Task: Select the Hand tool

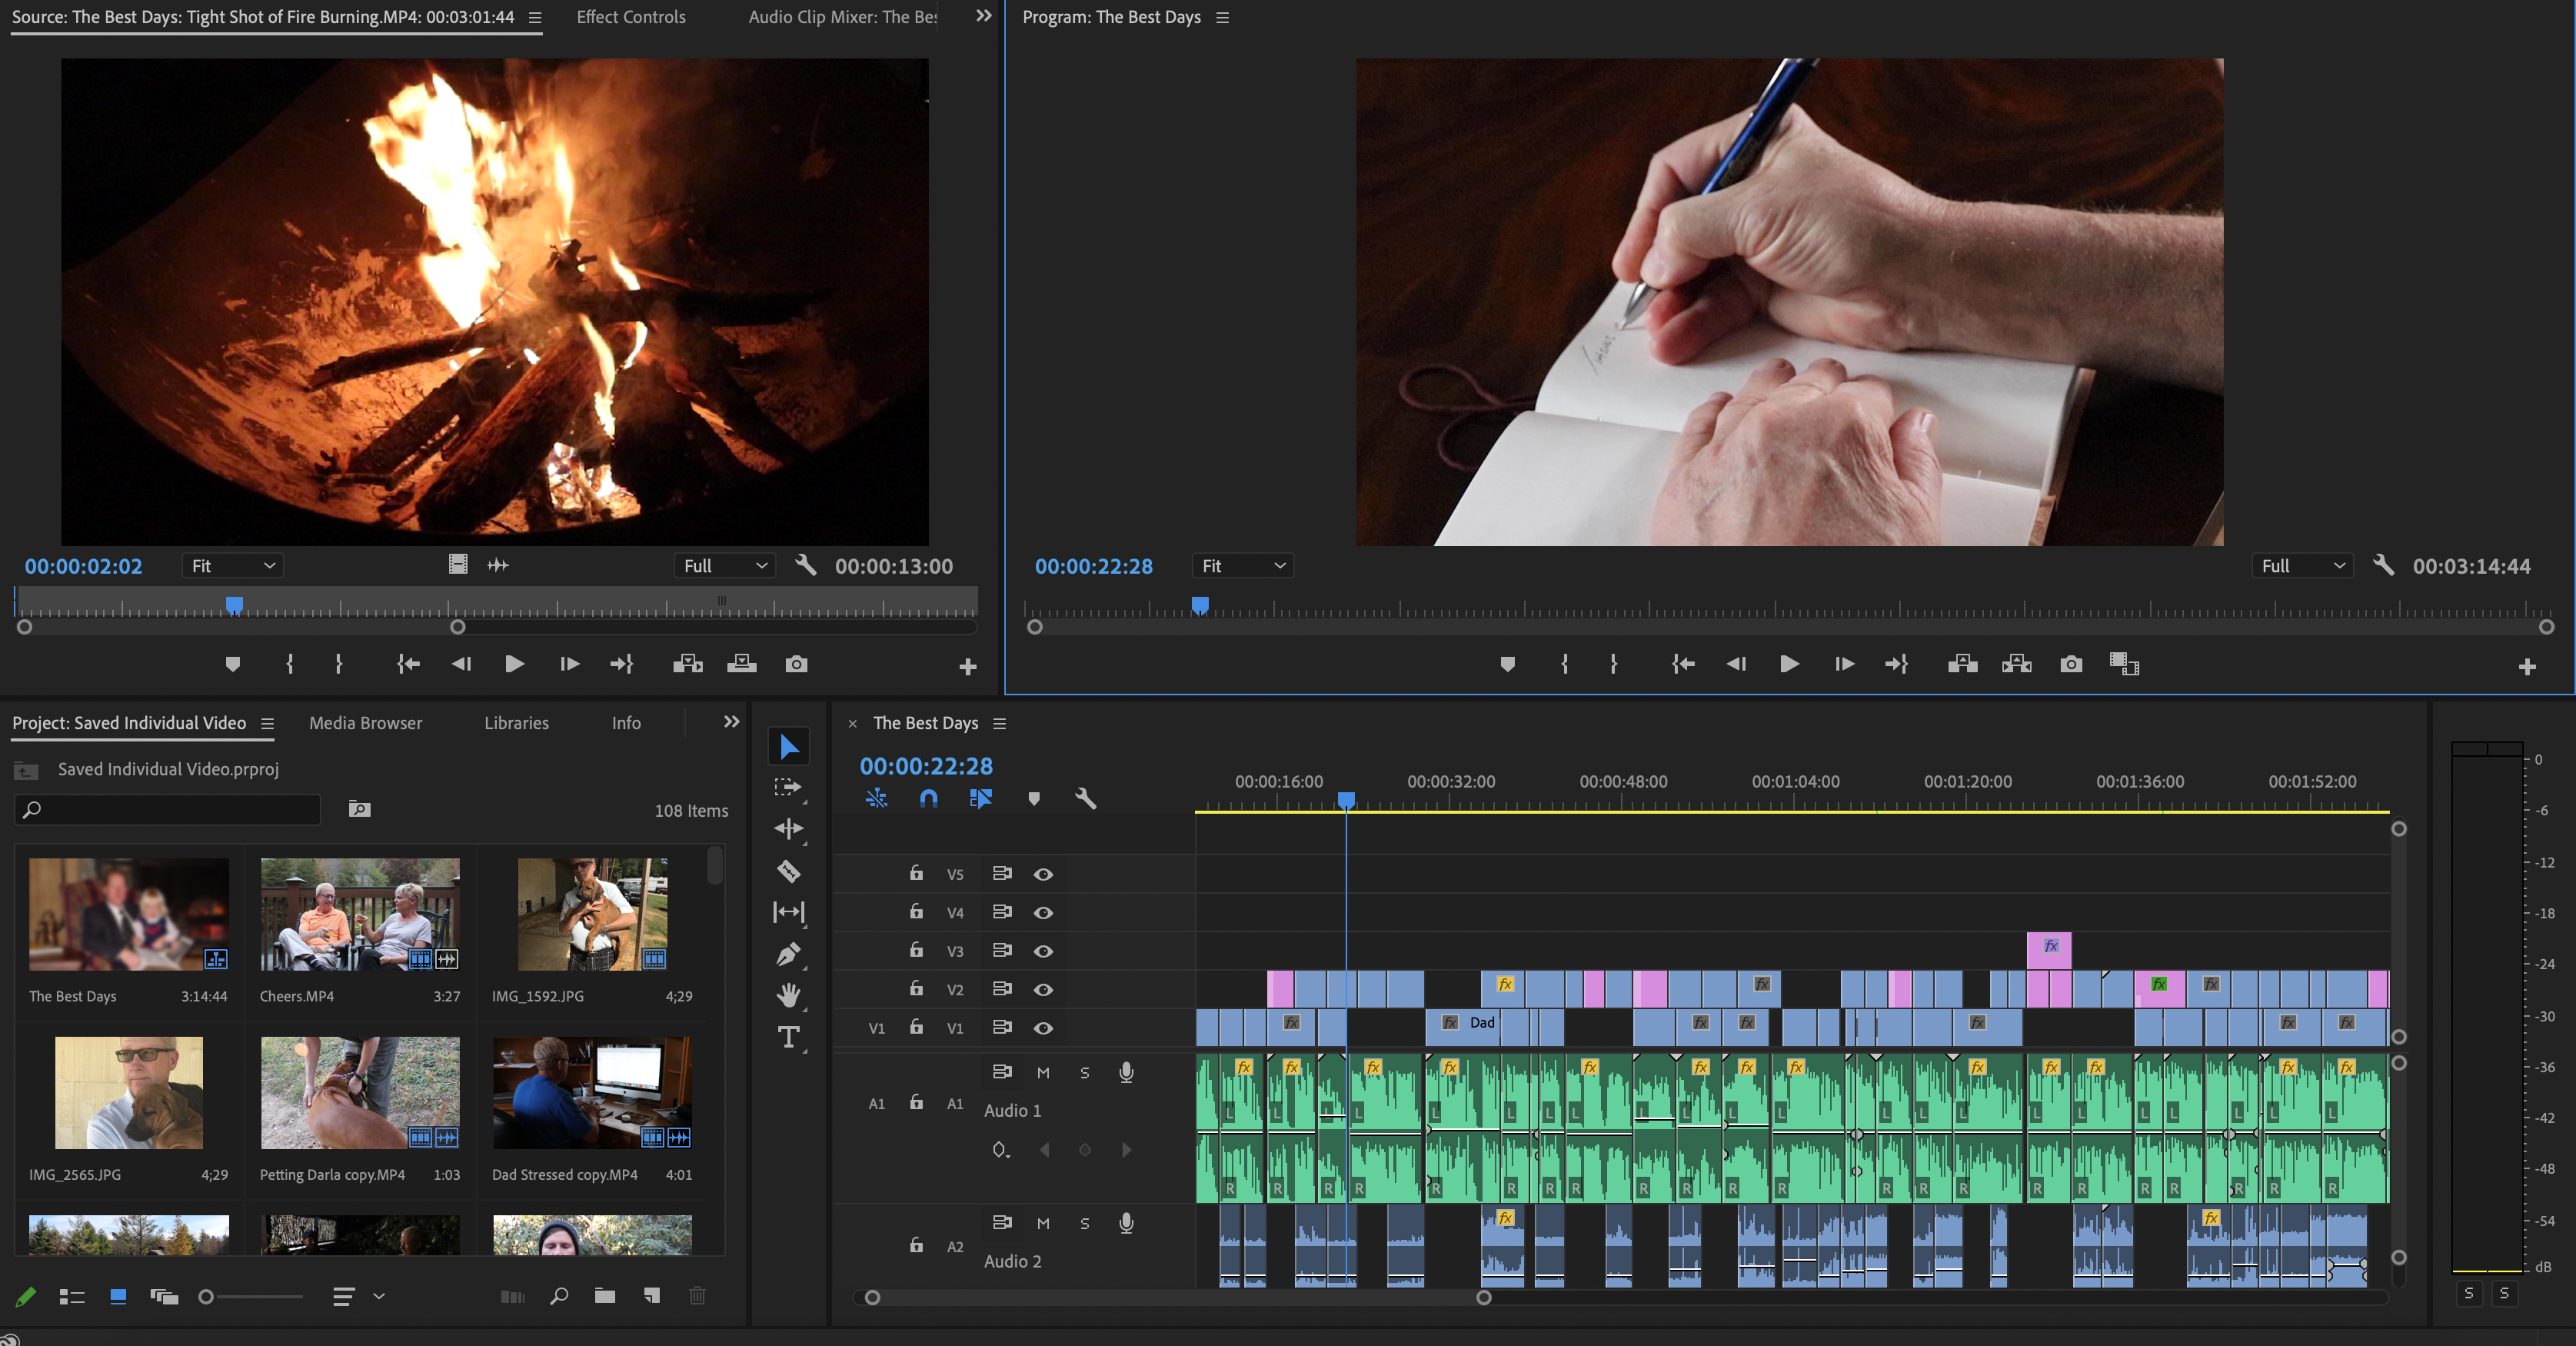Action: click(x=789, y=995)
